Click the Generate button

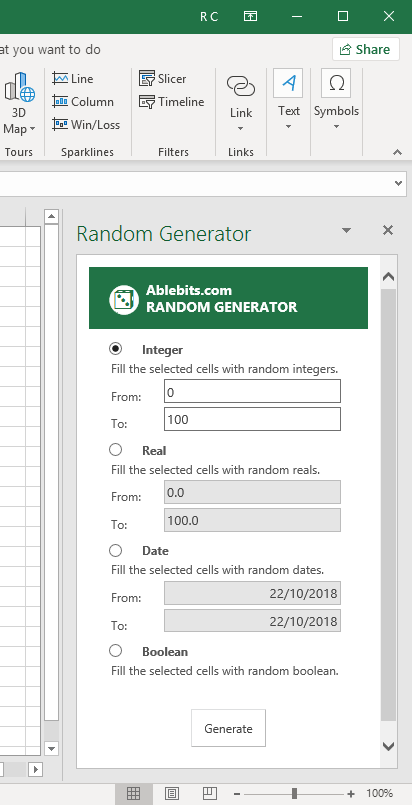click(x=228, y=728)
